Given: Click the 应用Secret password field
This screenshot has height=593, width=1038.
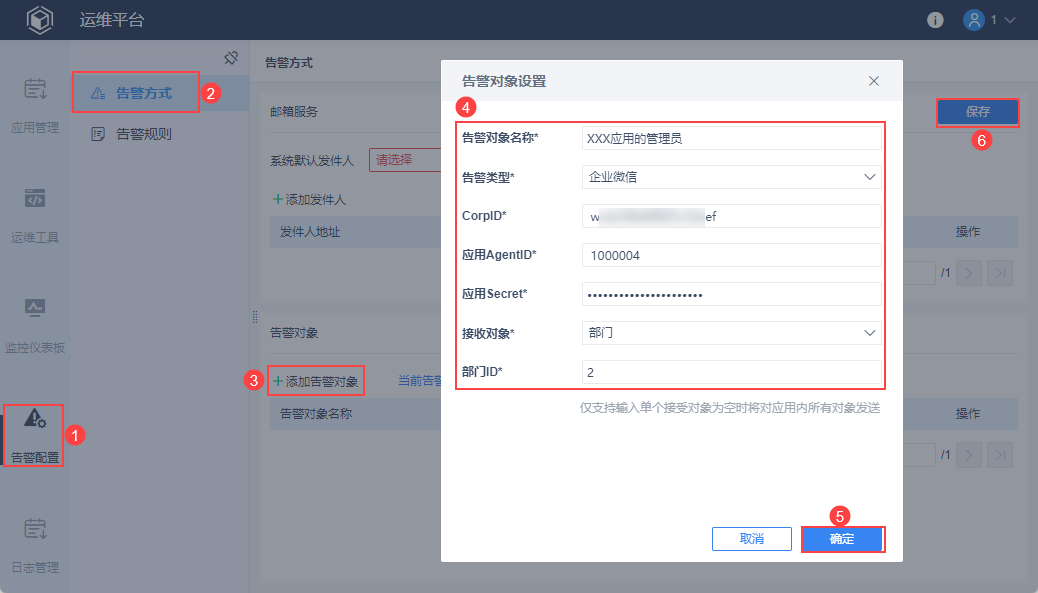Looking at the screenshot, I should pyautogui.click(x=731, y=294).
